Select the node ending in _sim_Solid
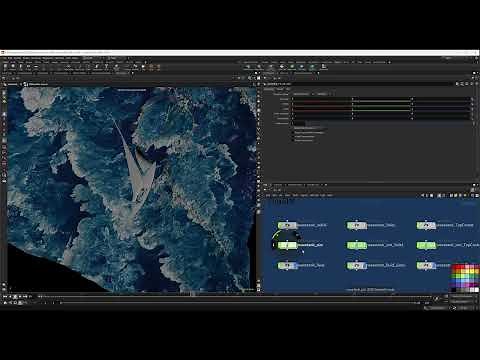 coord(357,246)
